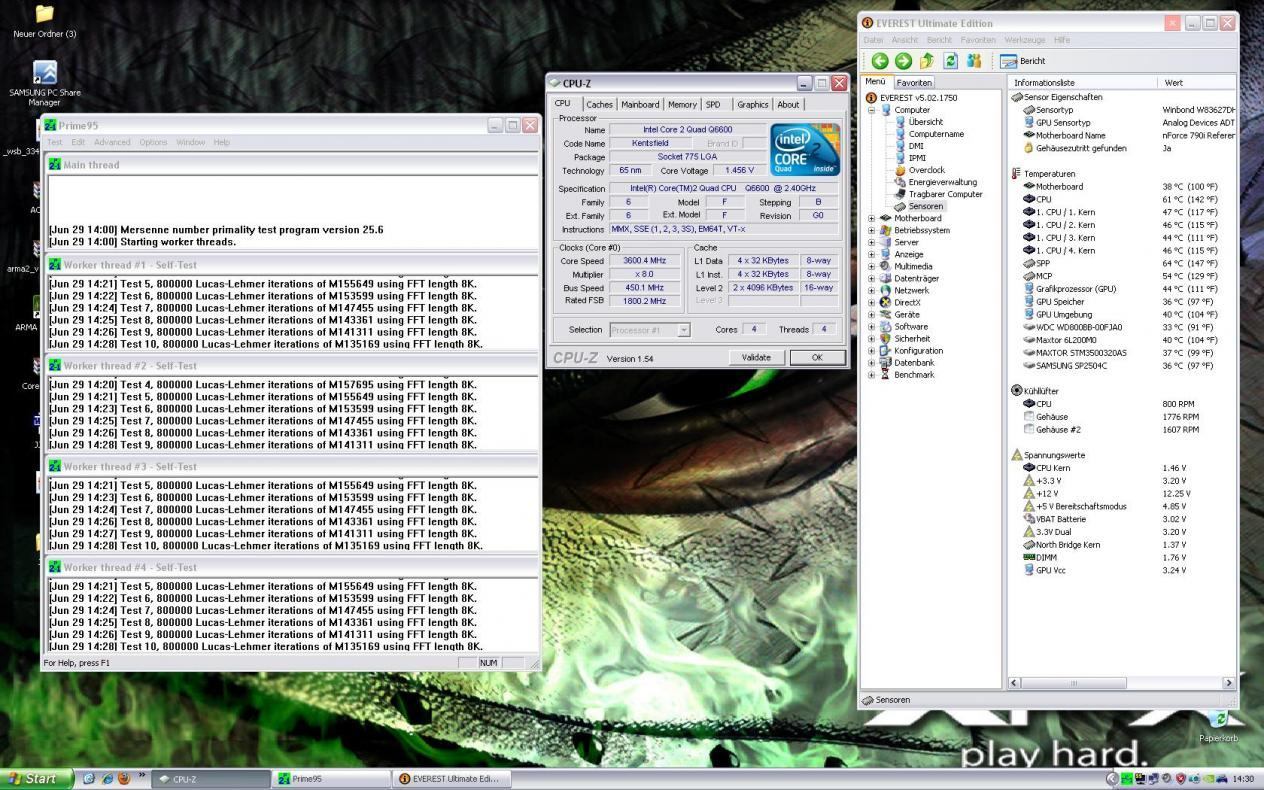Go forward with EVEREST green right arrow
This screenshot has height=790, width=1264.
click(x=903, y=61)
